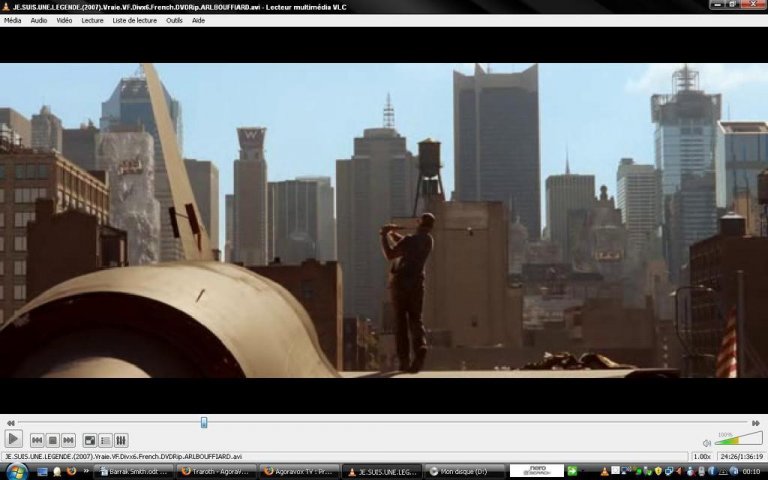Open the Liste de lecture menu
Screen dimensions: 768x480
tap(135, 21)
